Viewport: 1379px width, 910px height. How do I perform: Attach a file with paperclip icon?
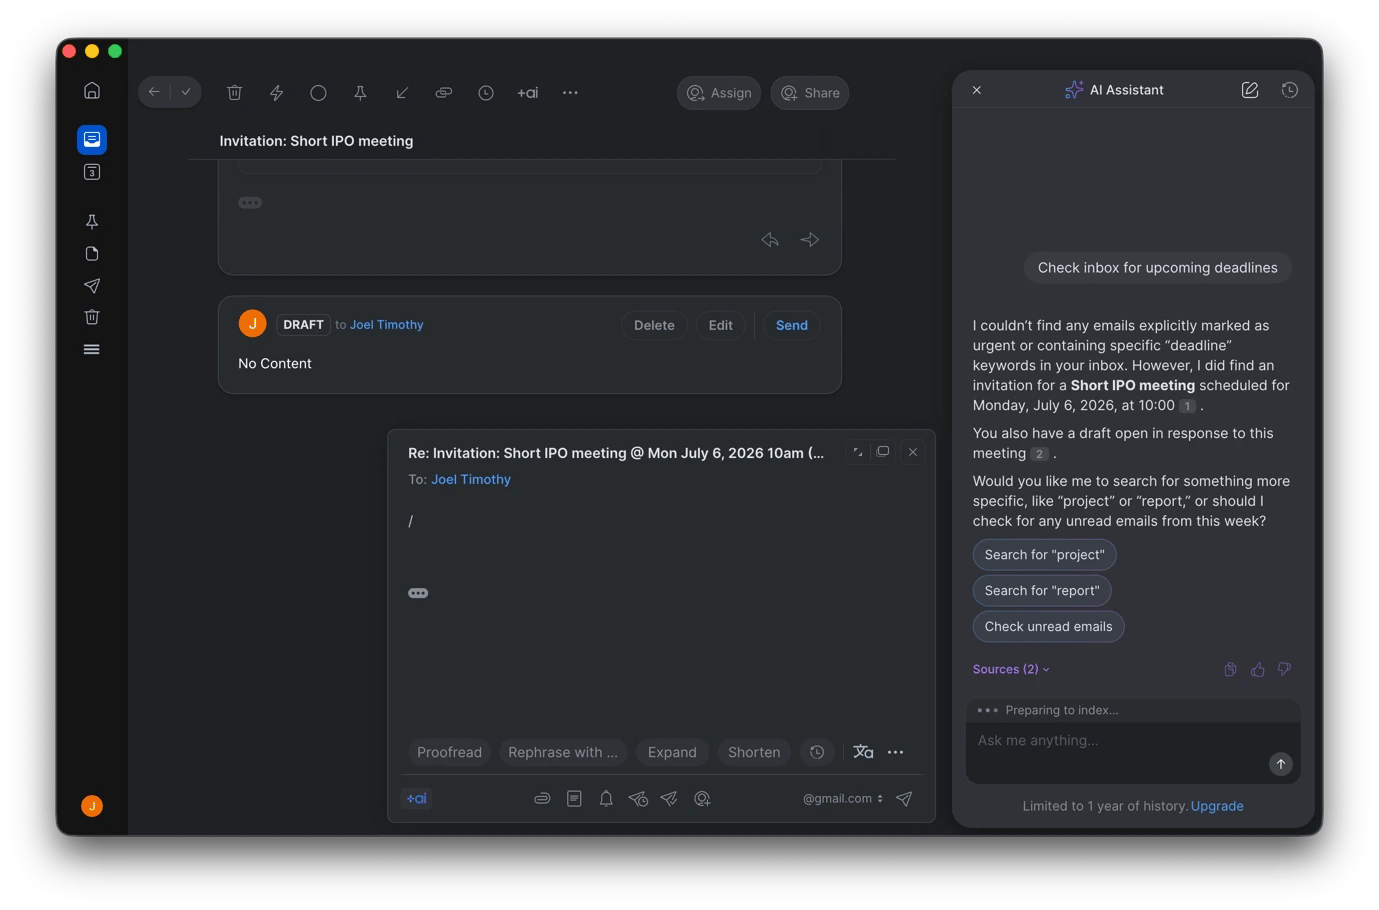pos(542,799)
